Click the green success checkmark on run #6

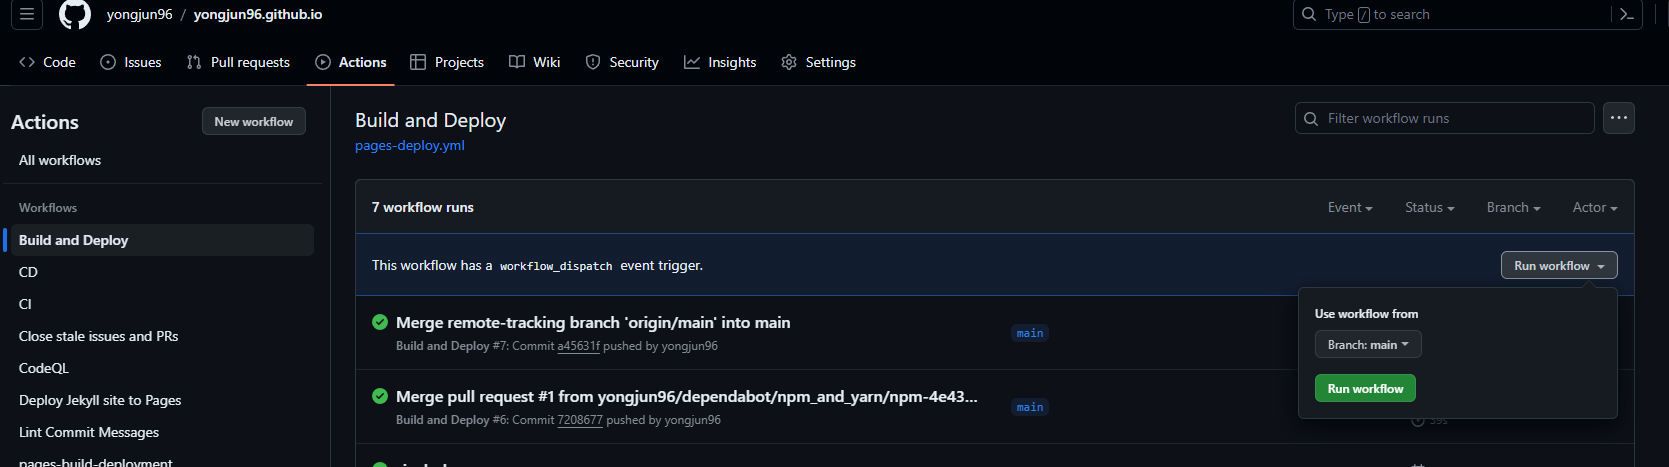tap(380, 396)
